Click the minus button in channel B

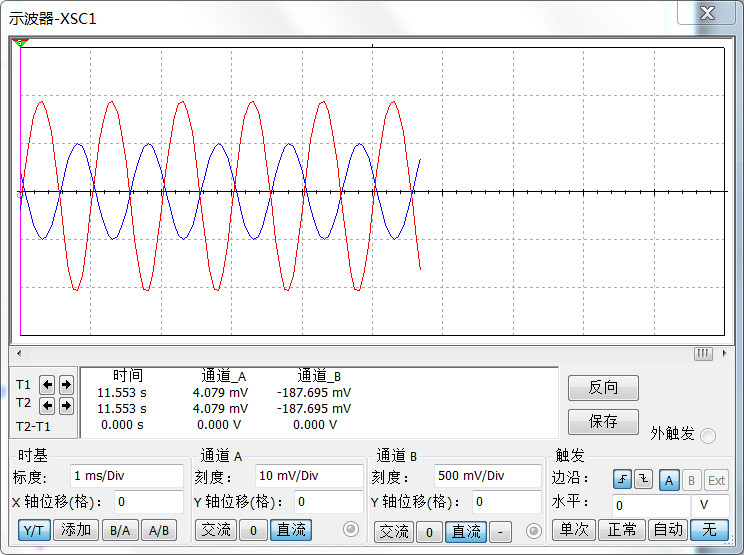point(502,531)
